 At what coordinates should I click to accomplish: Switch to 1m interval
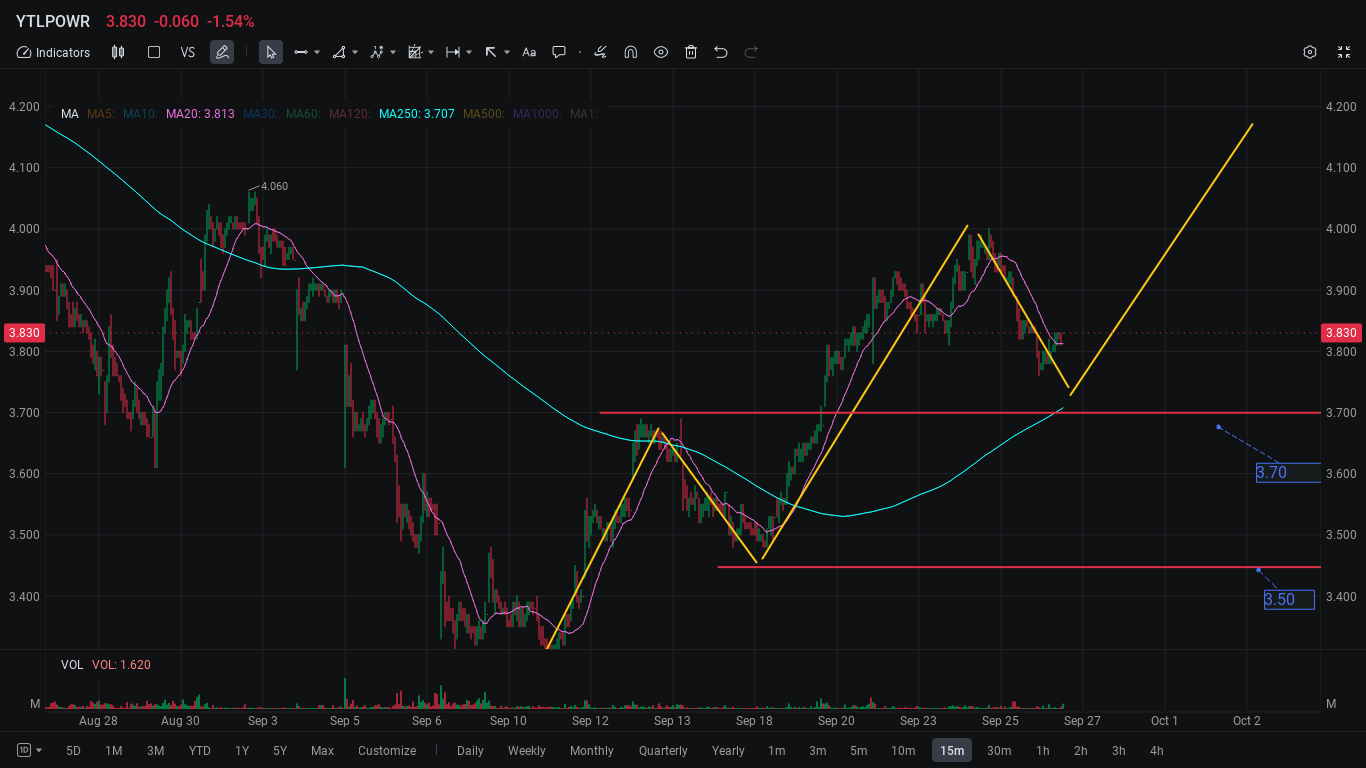tap(777, 750)
